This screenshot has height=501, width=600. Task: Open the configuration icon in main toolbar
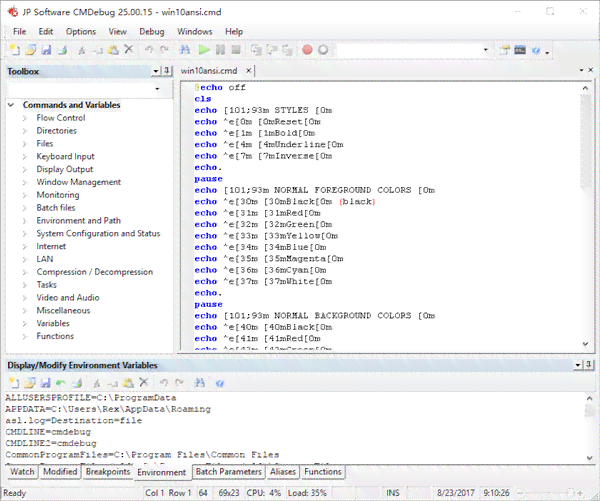pyautogui.click(x=504, y=50)
